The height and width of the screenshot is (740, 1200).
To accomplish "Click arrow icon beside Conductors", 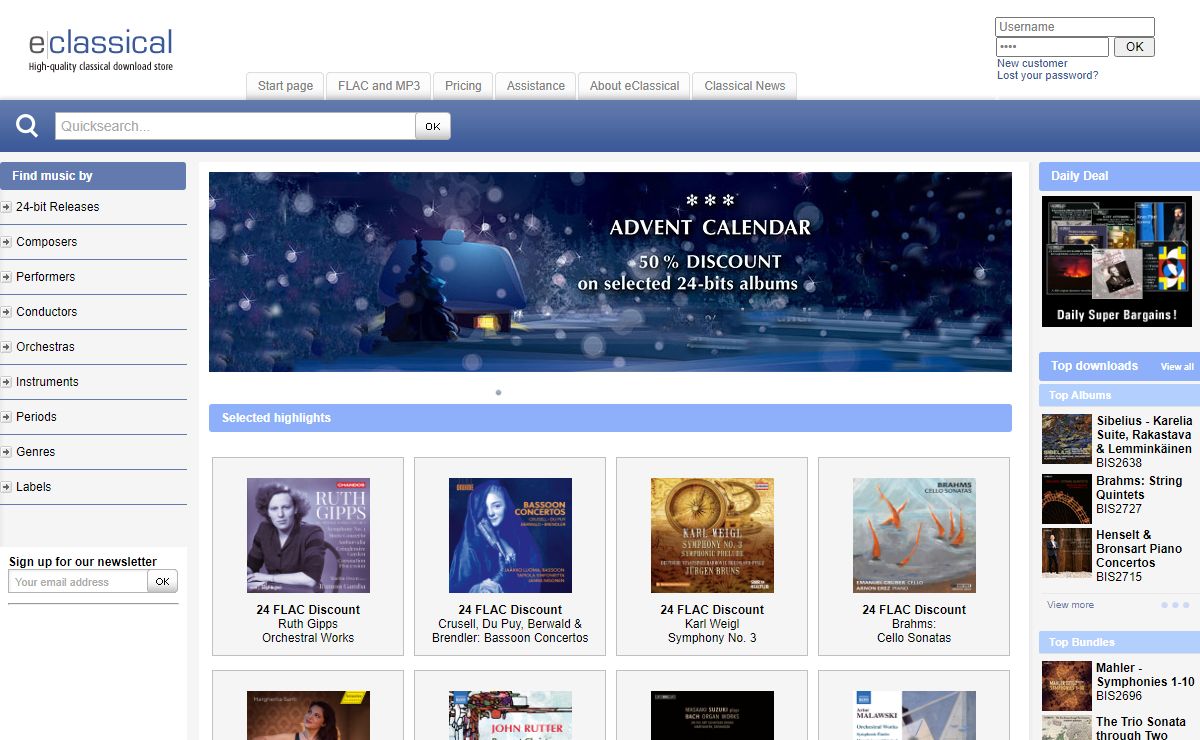I will (7, 312).
